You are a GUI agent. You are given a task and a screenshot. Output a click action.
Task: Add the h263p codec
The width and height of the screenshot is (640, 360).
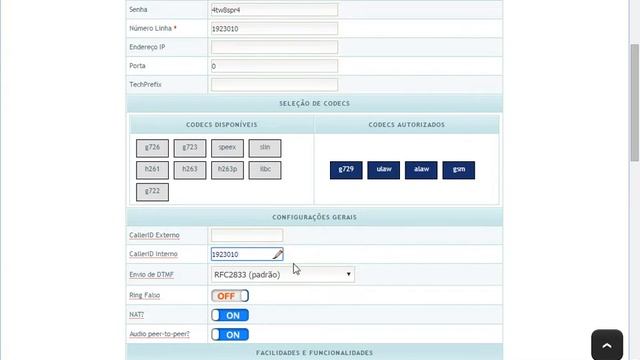click(227, 170)
